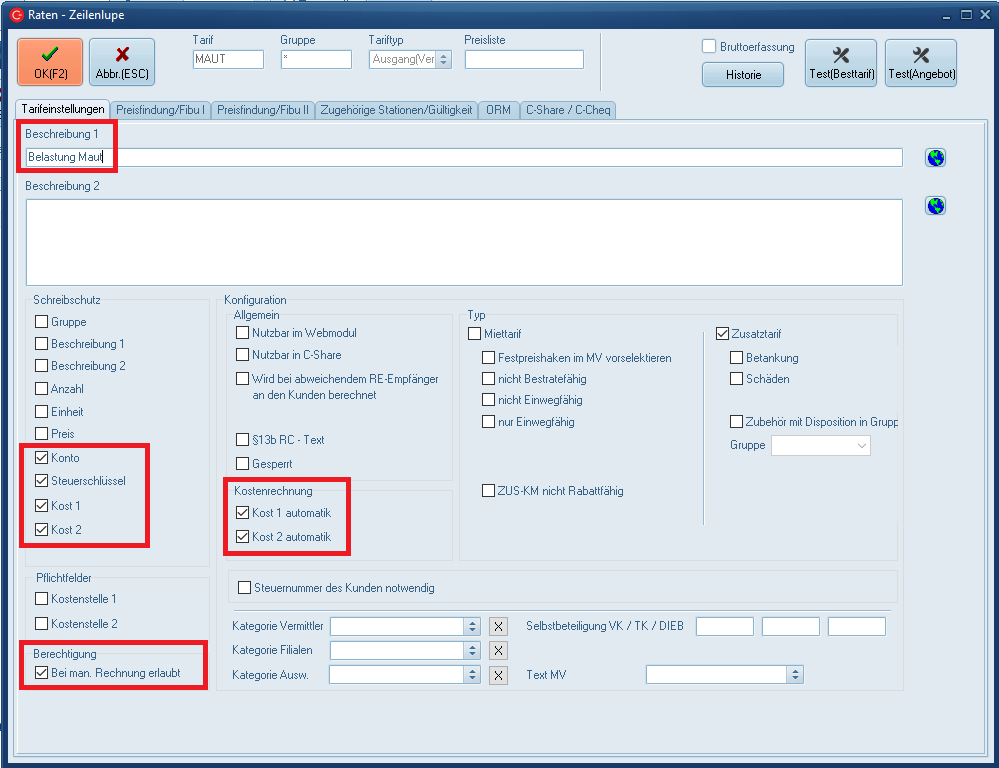Switch to the Preisfindung/Fibu I tab
This screenshot has height=768, width=999.
click(160, 110)
